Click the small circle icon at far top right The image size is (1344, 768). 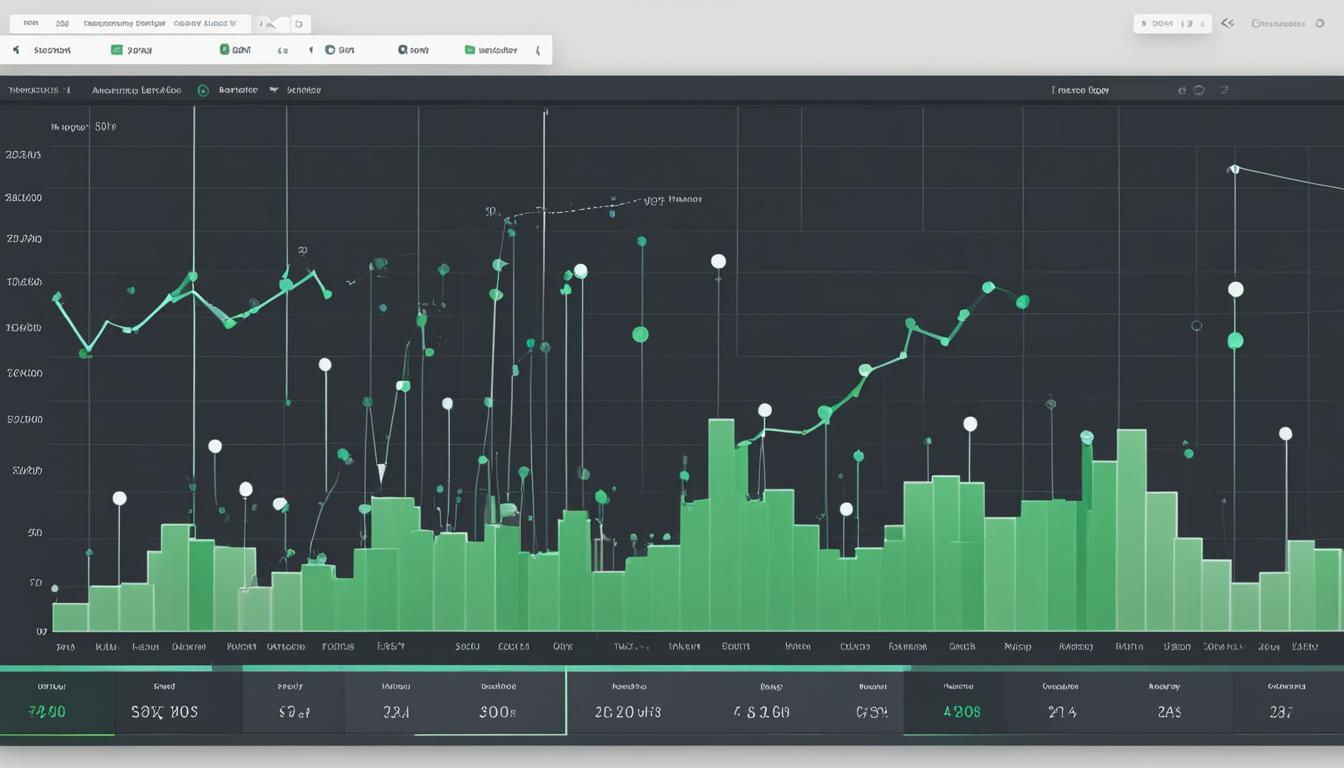tap(1320, 23)
